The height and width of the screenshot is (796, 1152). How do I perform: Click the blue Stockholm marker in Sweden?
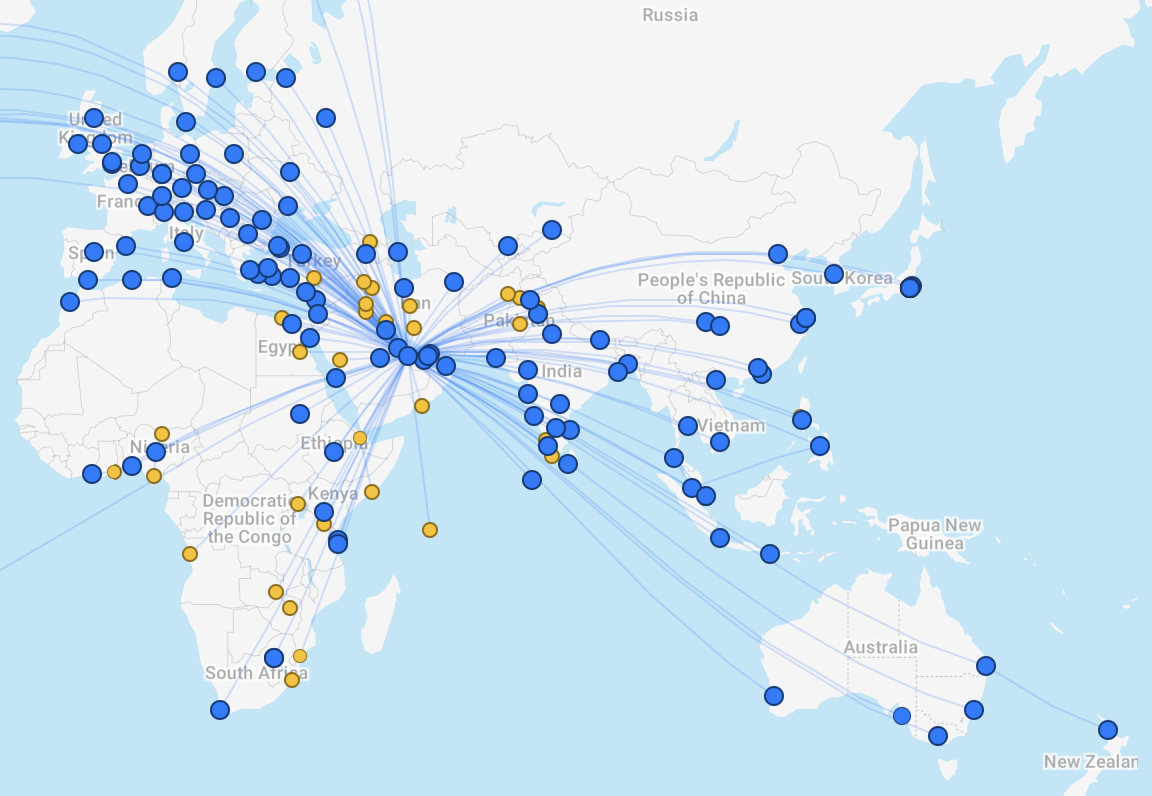point(216,77)
